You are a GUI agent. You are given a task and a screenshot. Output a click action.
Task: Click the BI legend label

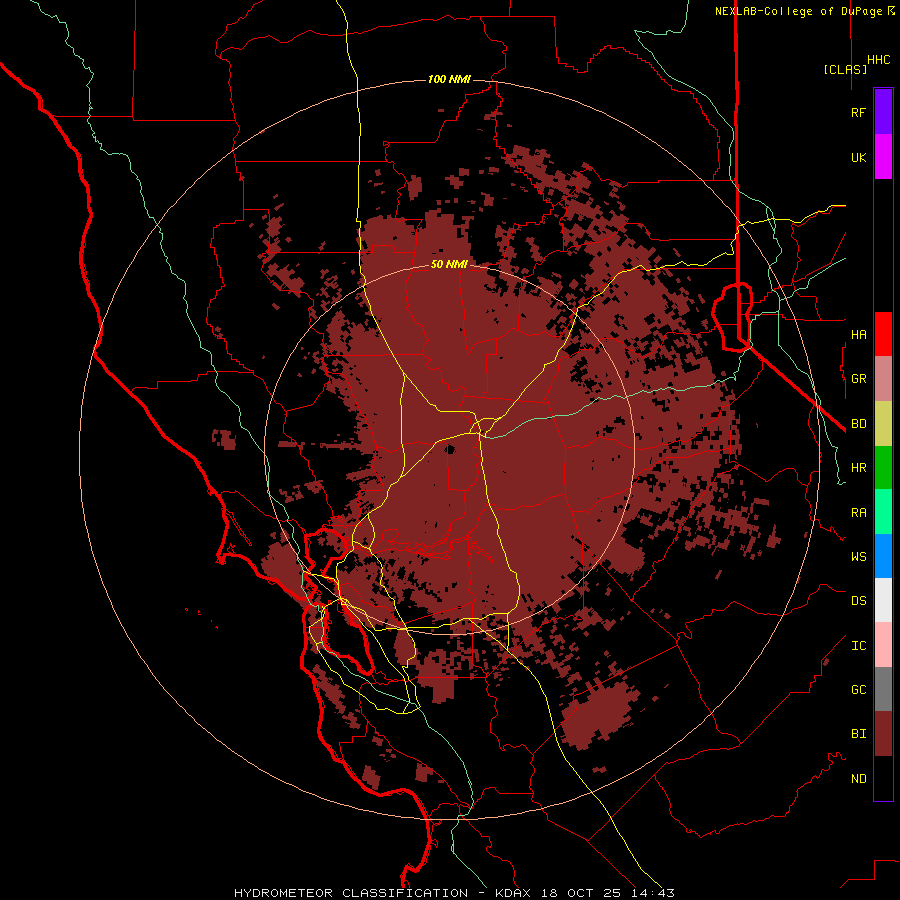click(x=858, y=734)
